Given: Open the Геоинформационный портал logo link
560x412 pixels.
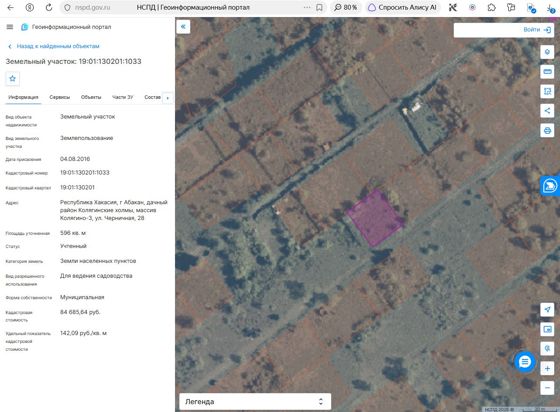Looking at the screenshot, I should [66, 27].
